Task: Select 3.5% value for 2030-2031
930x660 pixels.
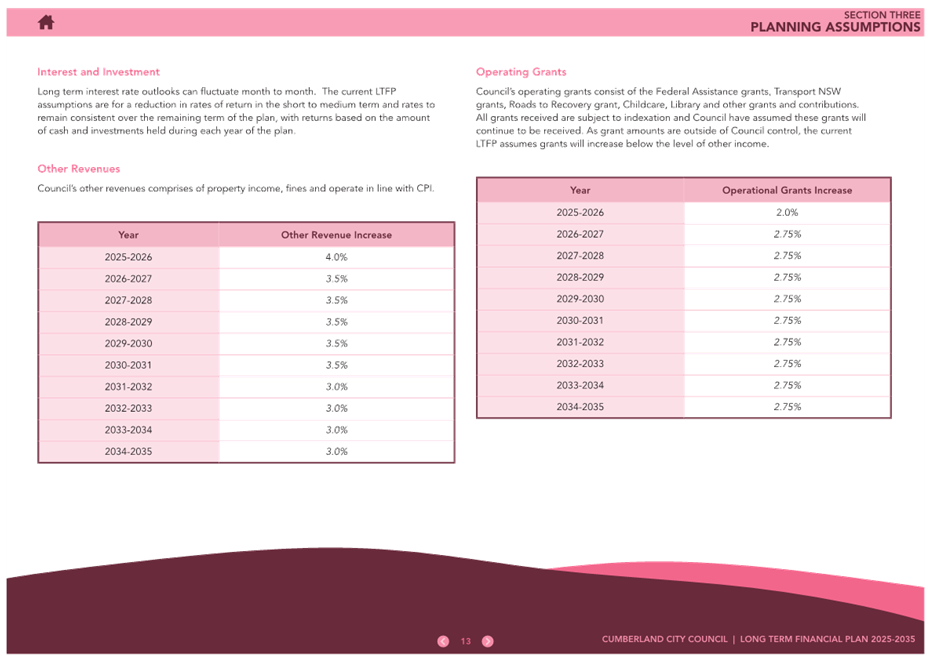Action: 336,365
